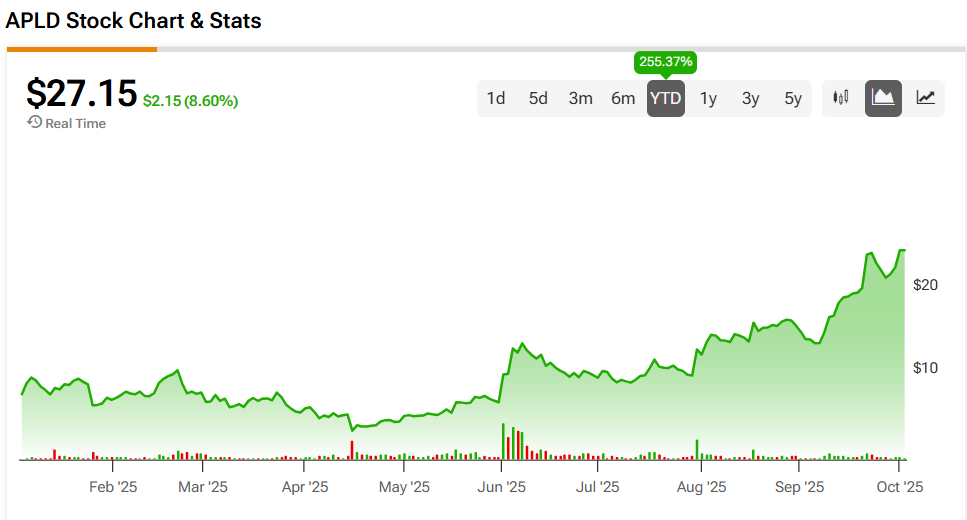
Task: Click the 255.37% YTD badge
Action: coord(666,62)
